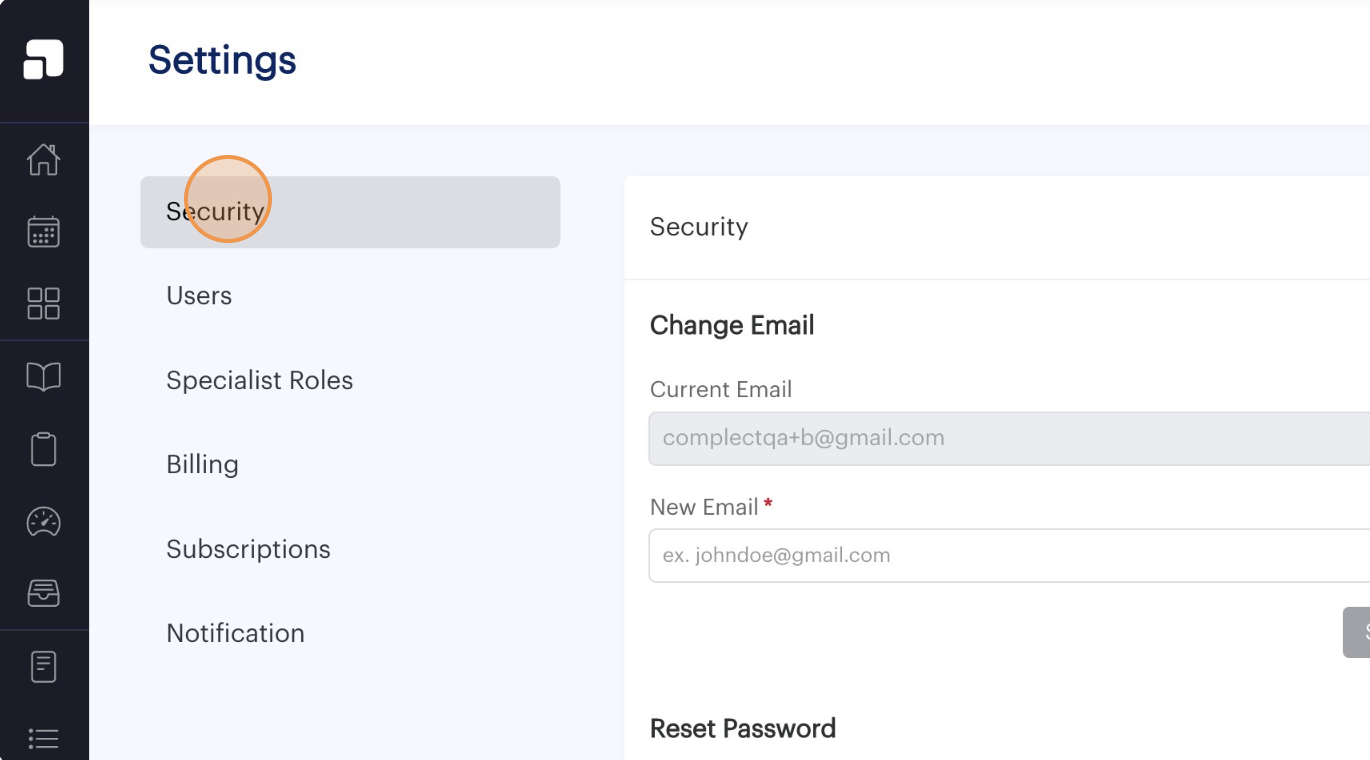Click the app logo in the sidebar

[x=44, y=60]
